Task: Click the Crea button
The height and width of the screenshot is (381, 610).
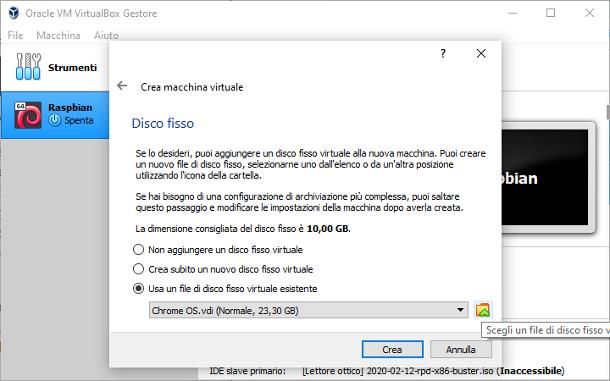Action: tap(393, 349)
